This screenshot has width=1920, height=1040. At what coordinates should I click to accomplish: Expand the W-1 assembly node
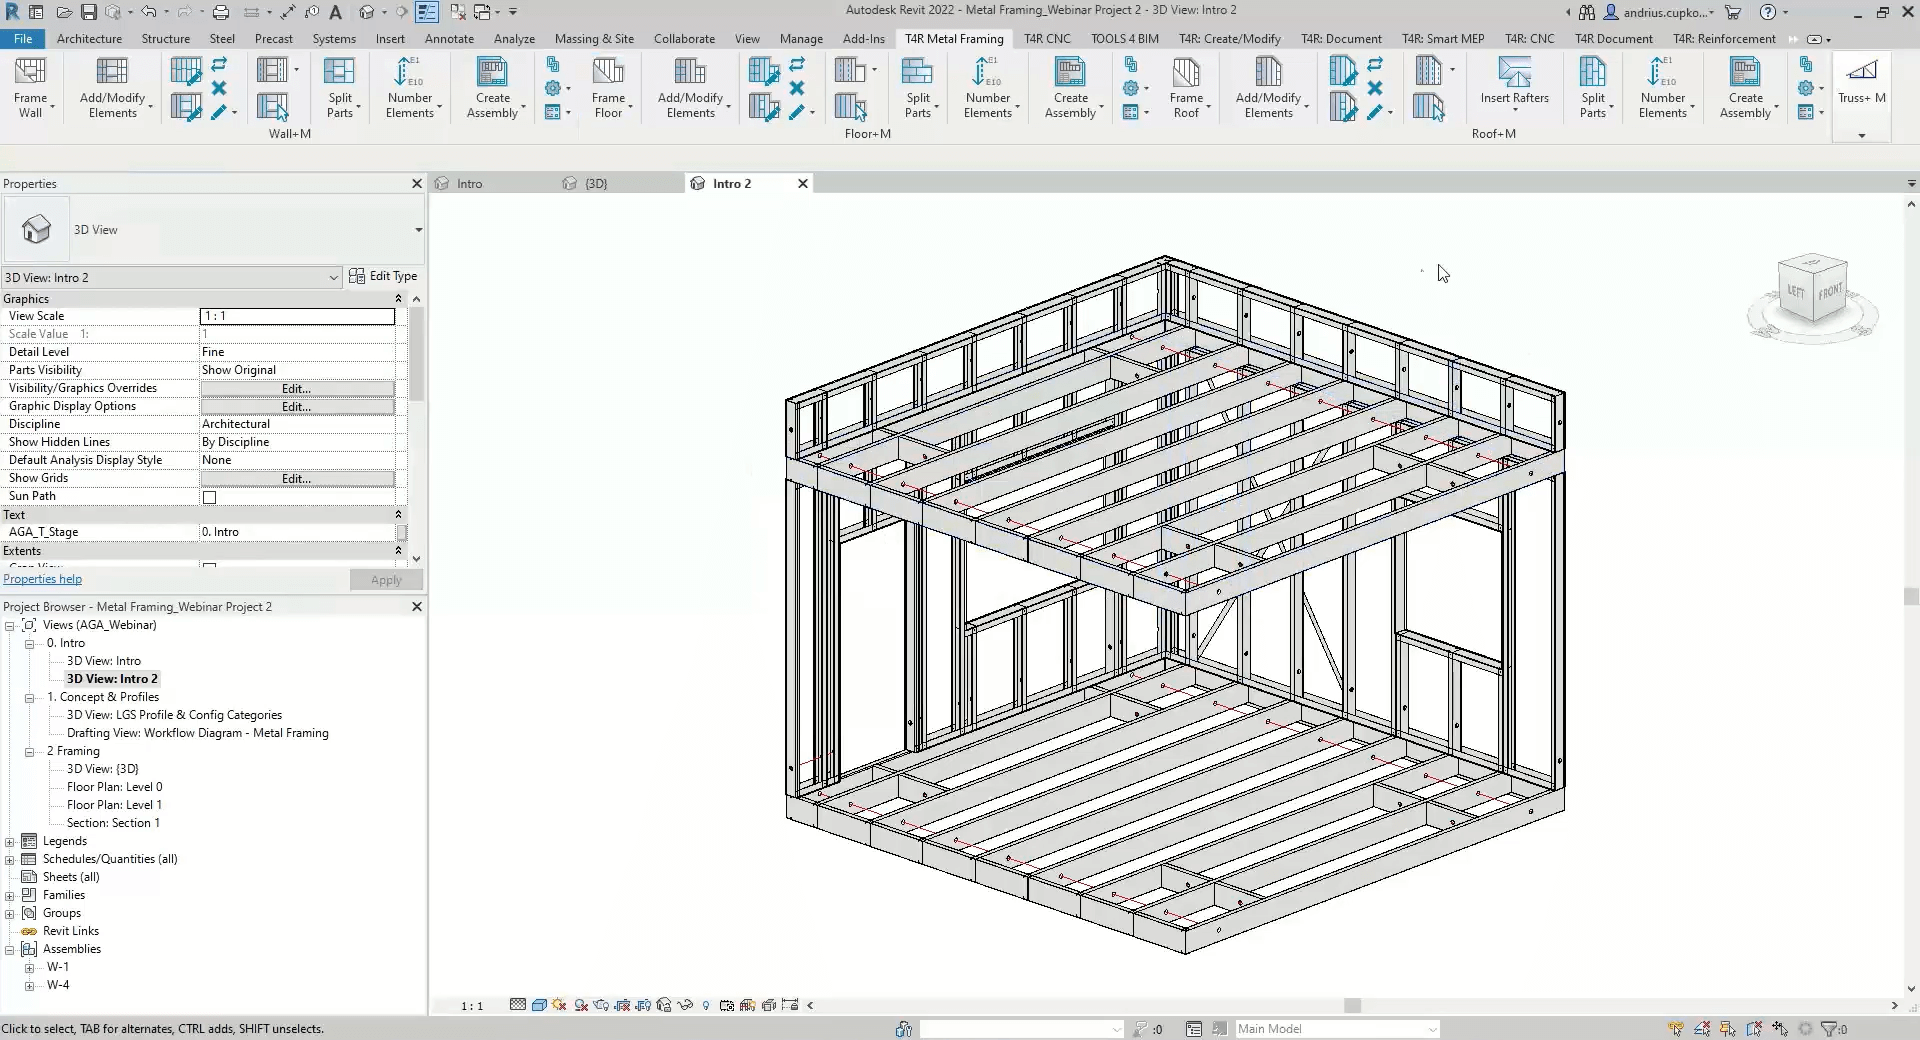[x=30, y=967]
